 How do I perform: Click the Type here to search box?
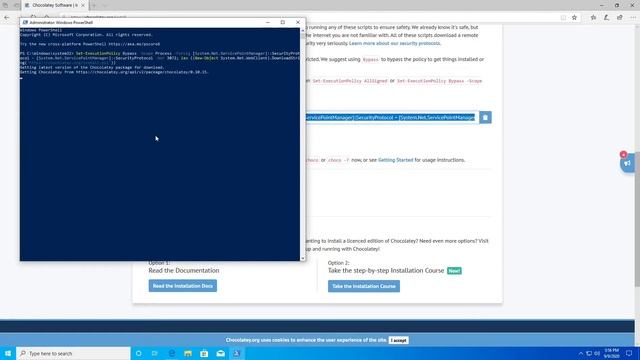point(73,353)
